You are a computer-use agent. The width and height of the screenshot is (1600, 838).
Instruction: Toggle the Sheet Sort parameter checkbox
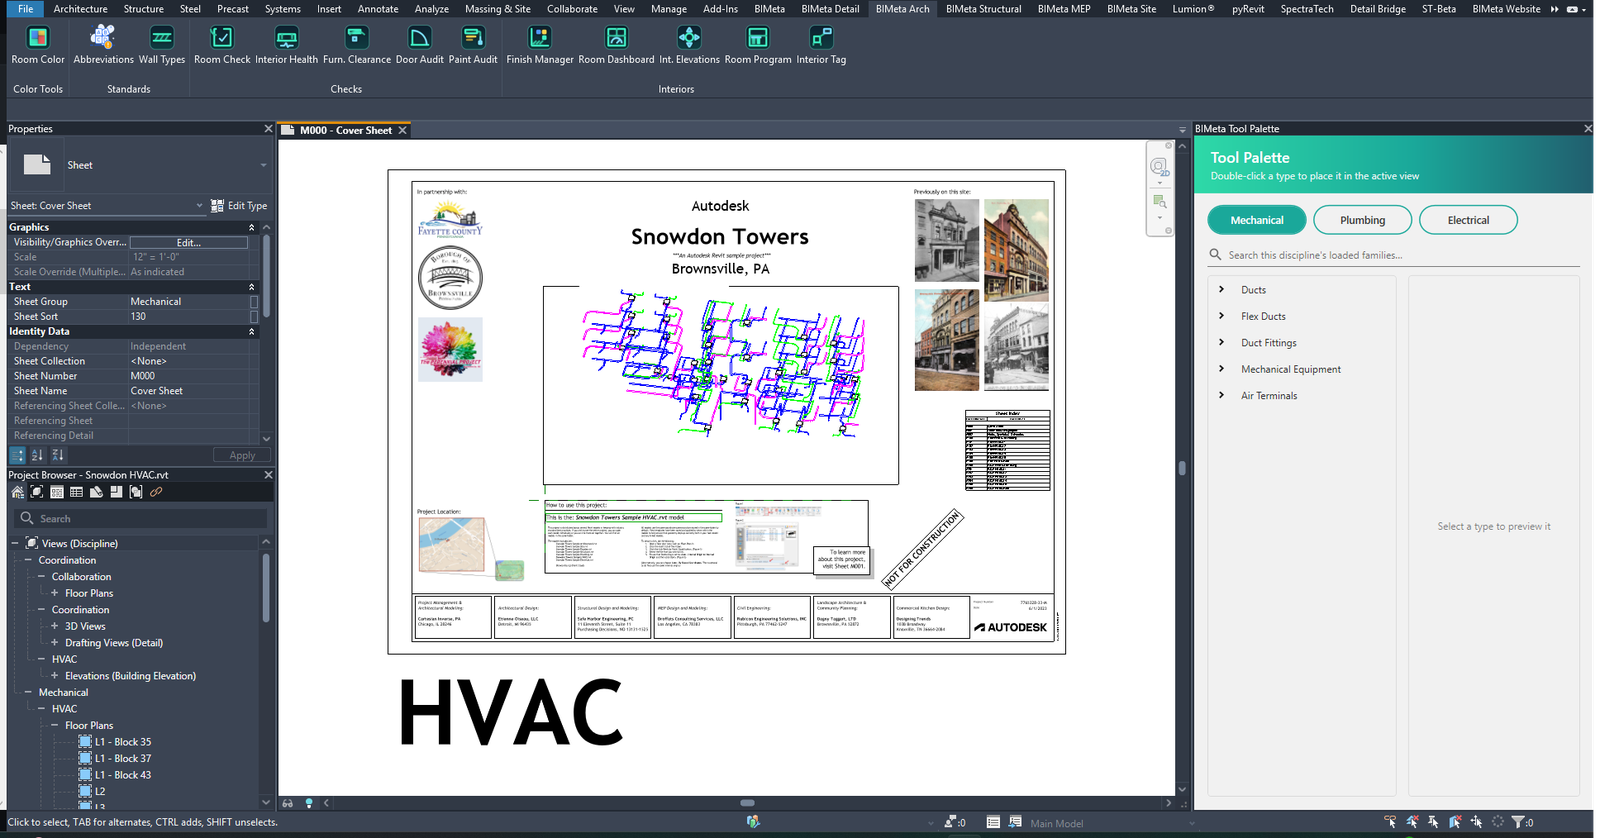pos(254,317)
